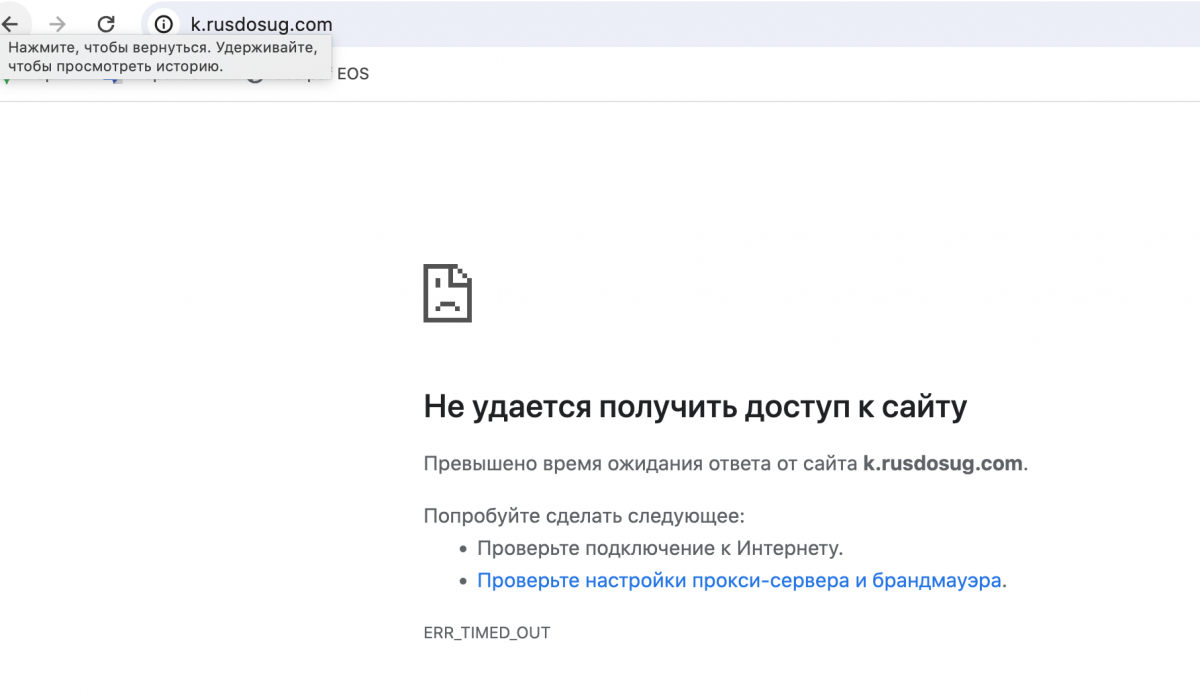This screenshot has height=692, width=1200.
Task: Open 'Проверьте настройки прокси-сервера и брандмауэра' link
Action: click(x=739, y=580)
